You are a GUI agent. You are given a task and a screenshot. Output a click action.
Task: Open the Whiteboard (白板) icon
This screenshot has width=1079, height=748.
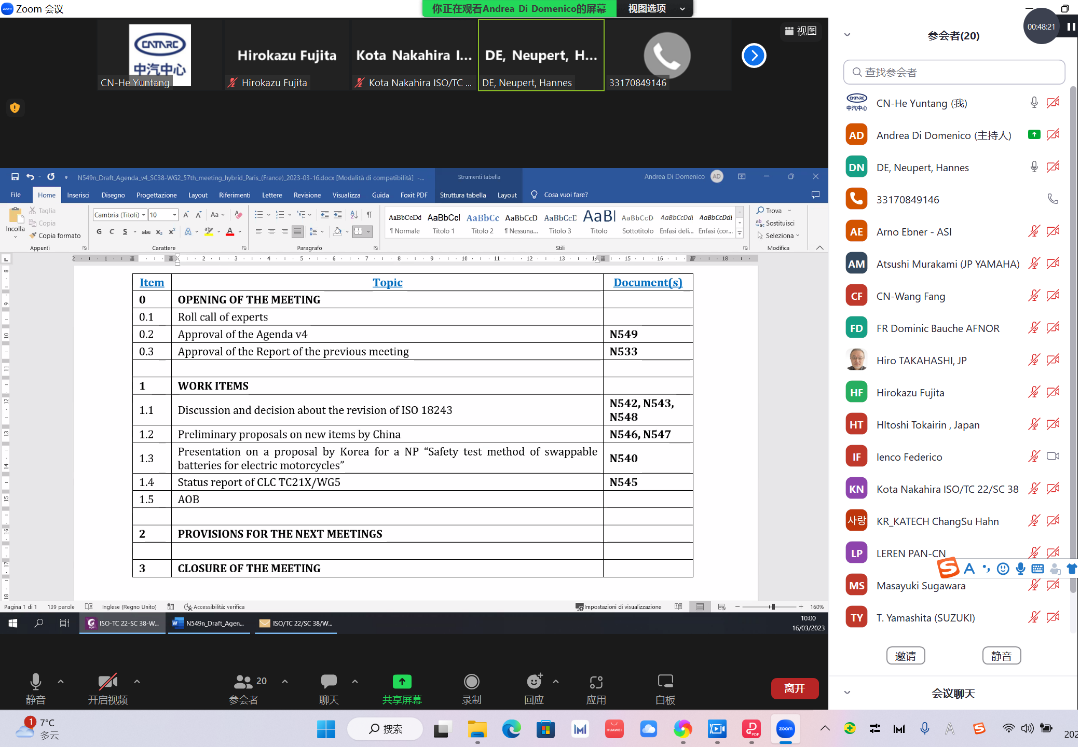665,683
